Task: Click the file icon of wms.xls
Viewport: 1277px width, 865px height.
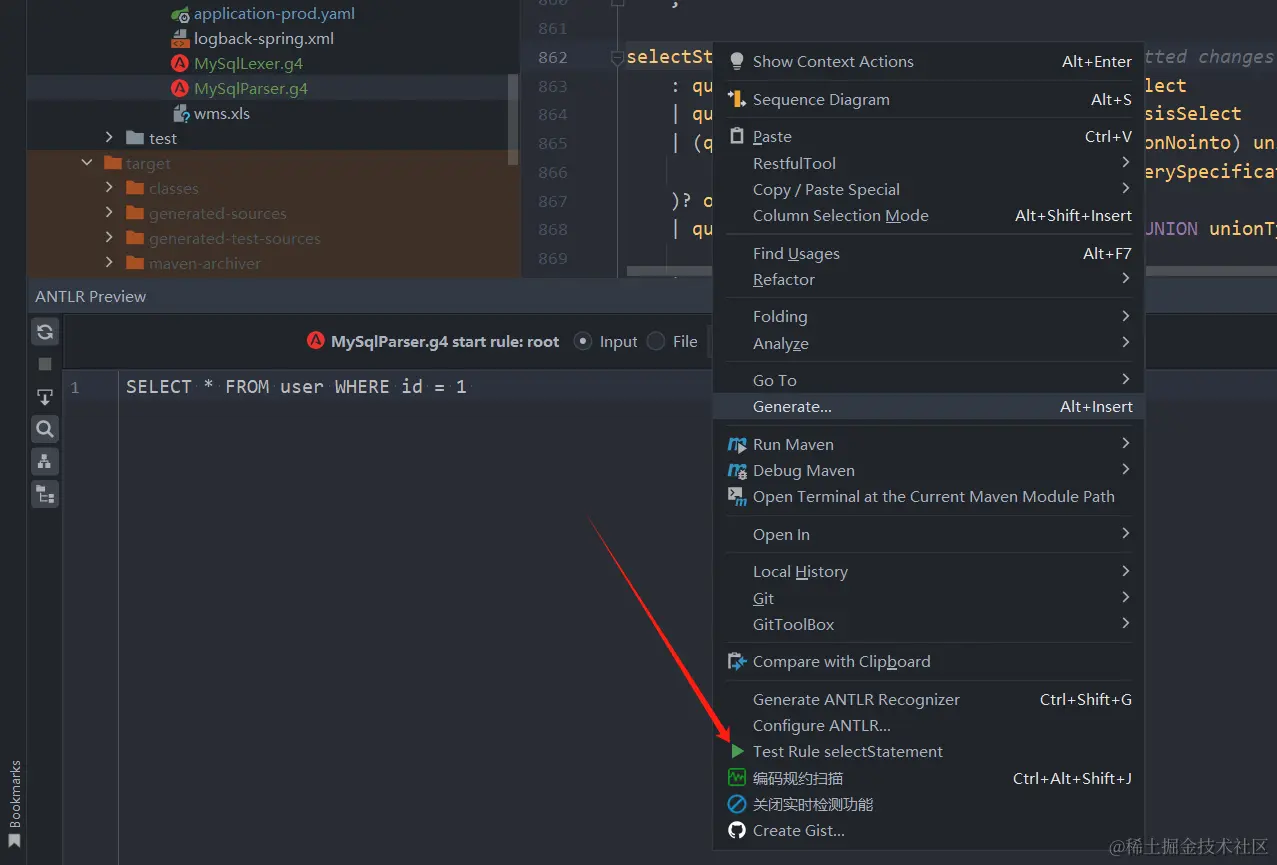Action: coord(180,113)
